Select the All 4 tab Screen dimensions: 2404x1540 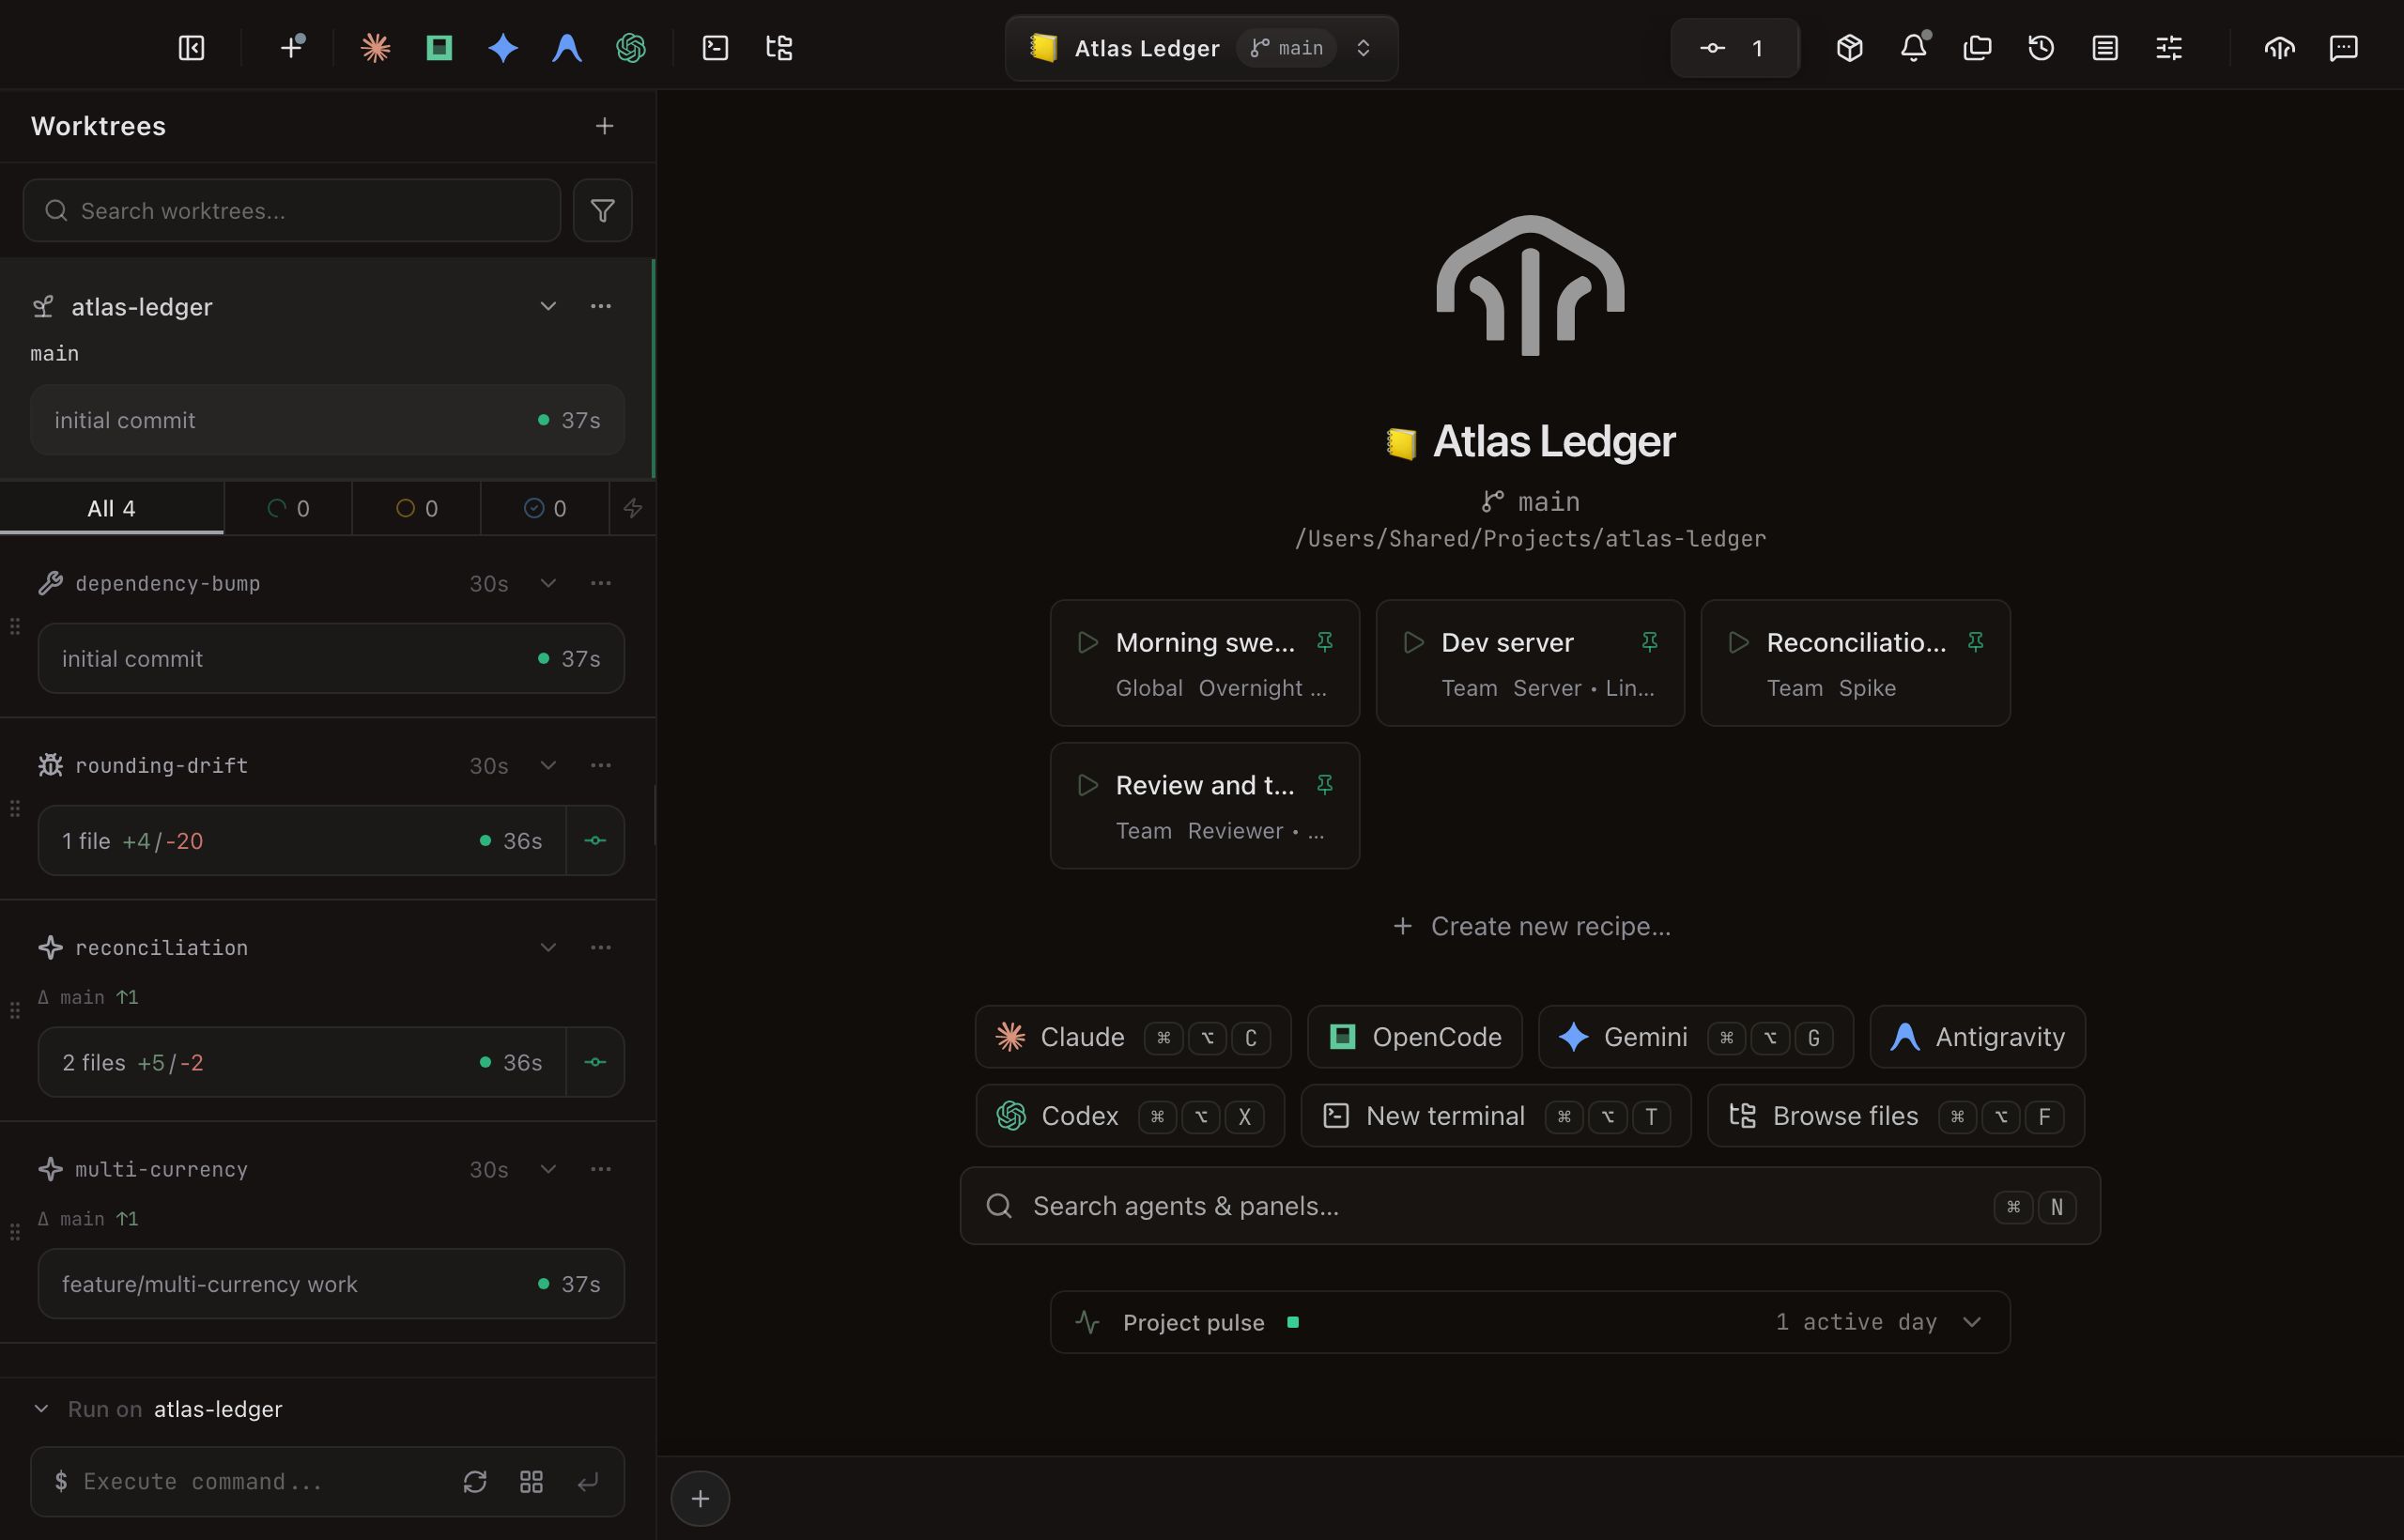click(x=111, y=508)
